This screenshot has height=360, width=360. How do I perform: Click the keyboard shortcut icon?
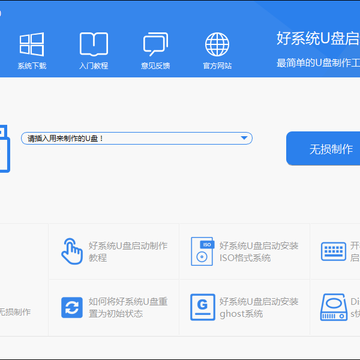coord(333,251)
